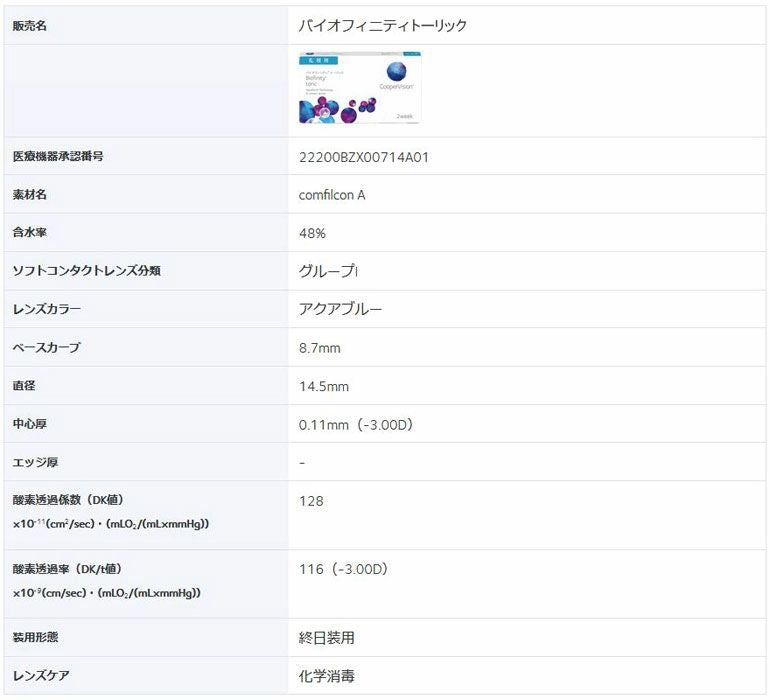Click the 販売名 row label
This screenshot has height=700, width=770.
tap(30, 25)
